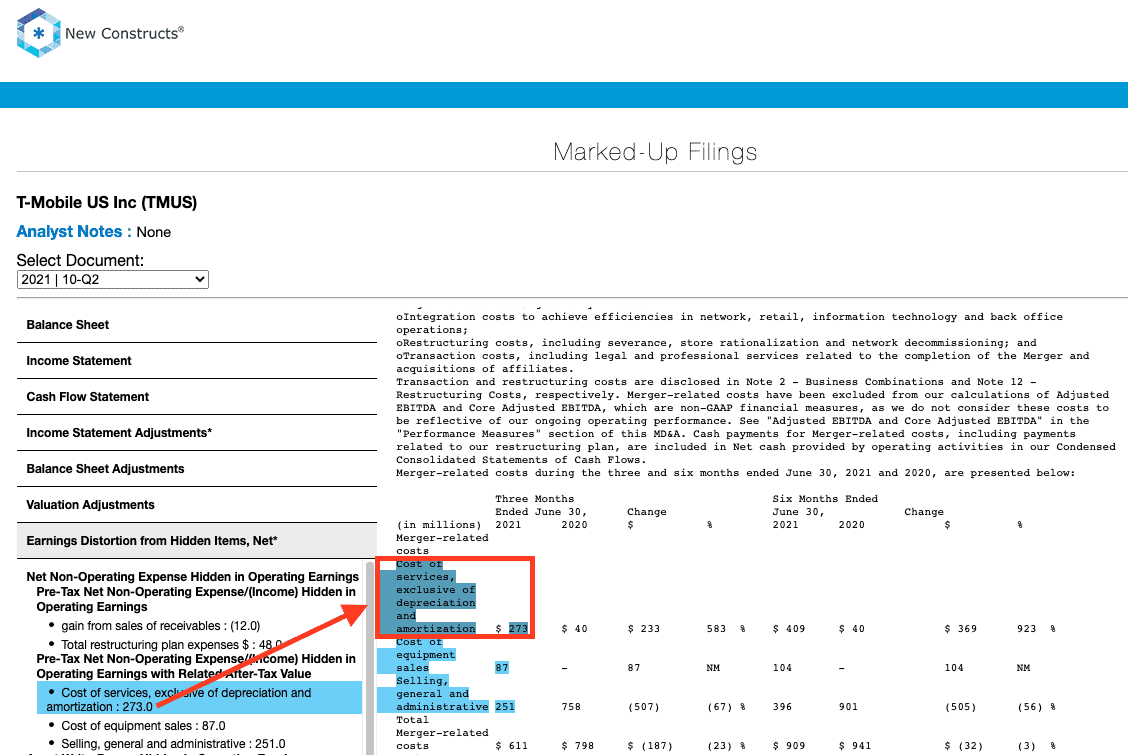Open the Income Statement section
Image resolution: width=1128 pixels, height=755 pixels.
tap(196, 361)
